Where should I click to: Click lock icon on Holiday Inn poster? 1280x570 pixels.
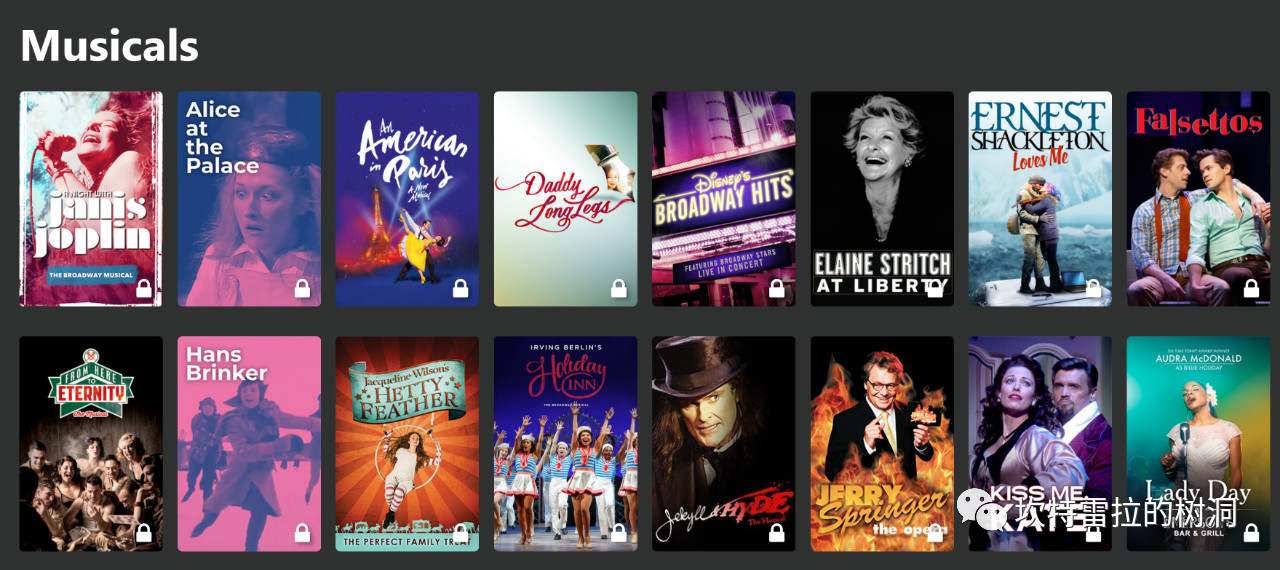click(x=618, y=534)
